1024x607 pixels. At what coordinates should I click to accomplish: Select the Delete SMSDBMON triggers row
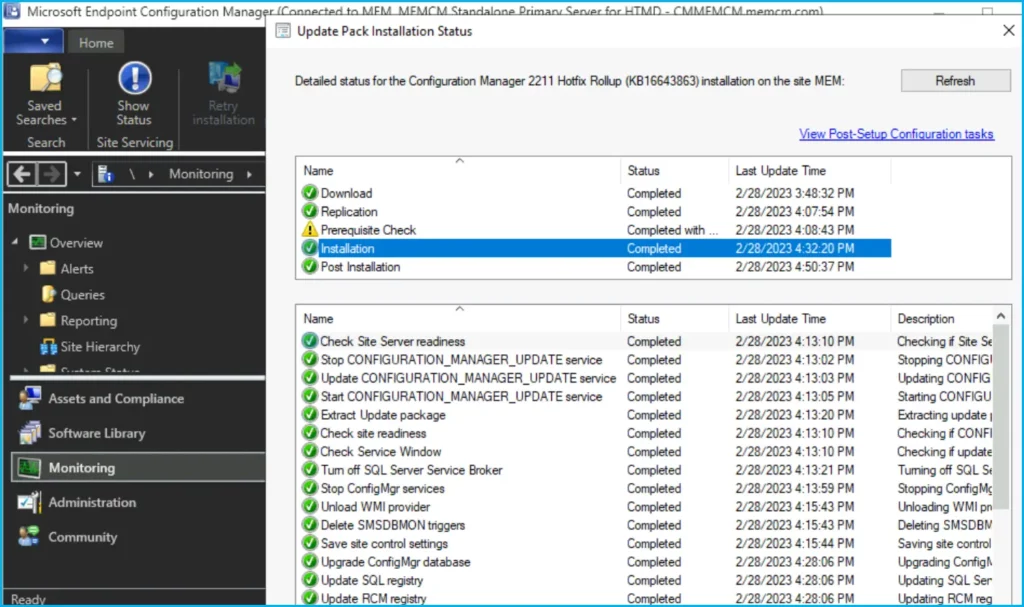coord(646,525)
